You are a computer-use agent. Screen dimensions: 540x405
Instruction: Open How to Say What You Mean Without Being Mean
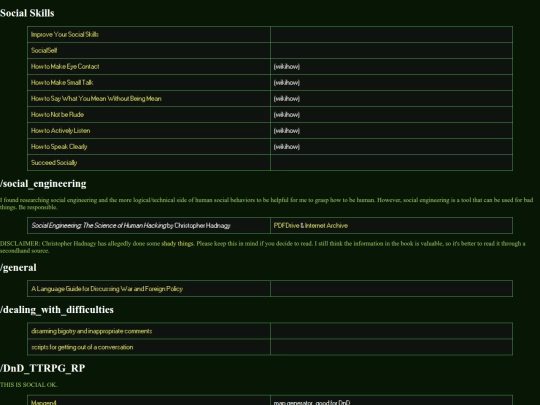tap(96, 98)
